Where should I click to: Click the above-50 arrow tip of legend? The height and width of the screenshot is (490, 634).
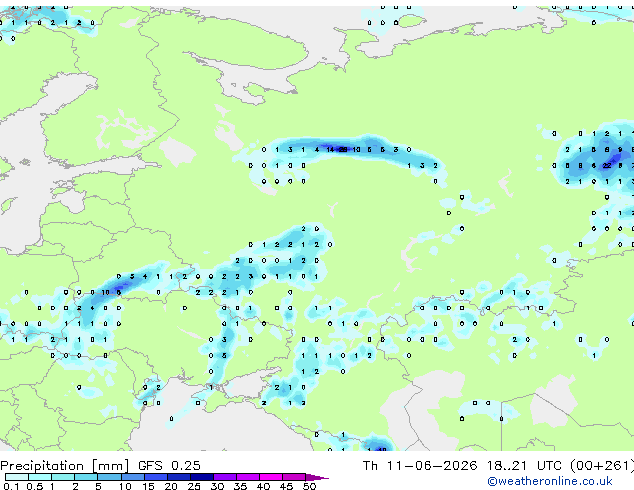(x=317, y=477)
